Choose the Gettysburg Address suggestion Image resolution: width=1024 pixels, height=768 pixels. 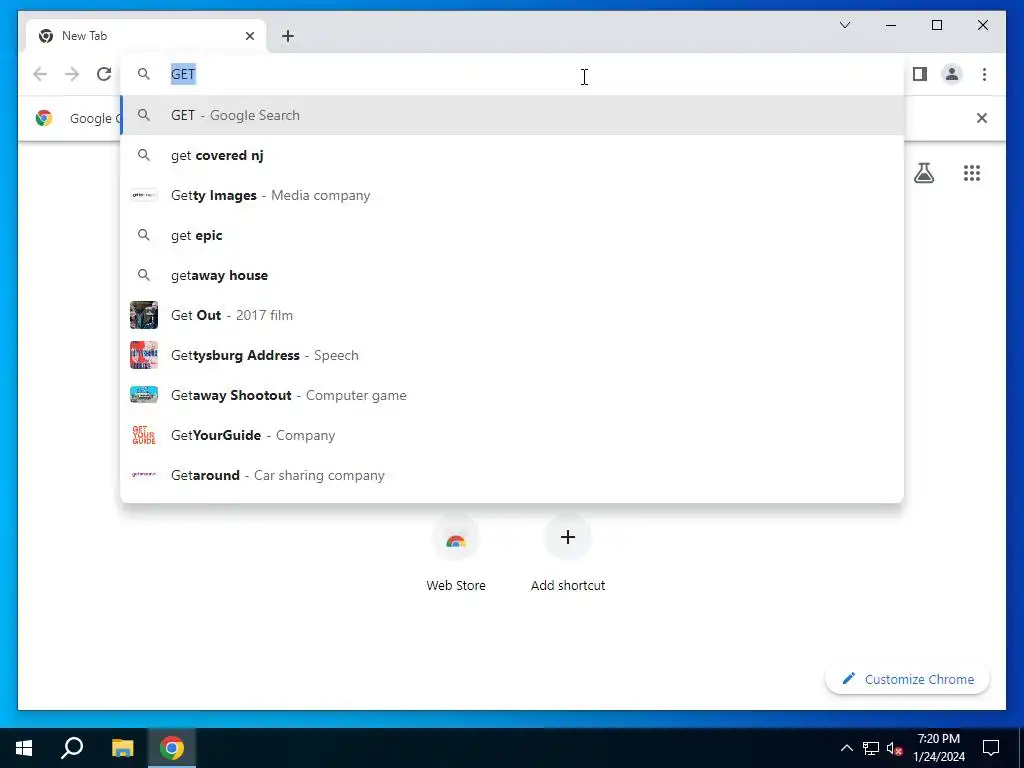(x=513, y=355)
